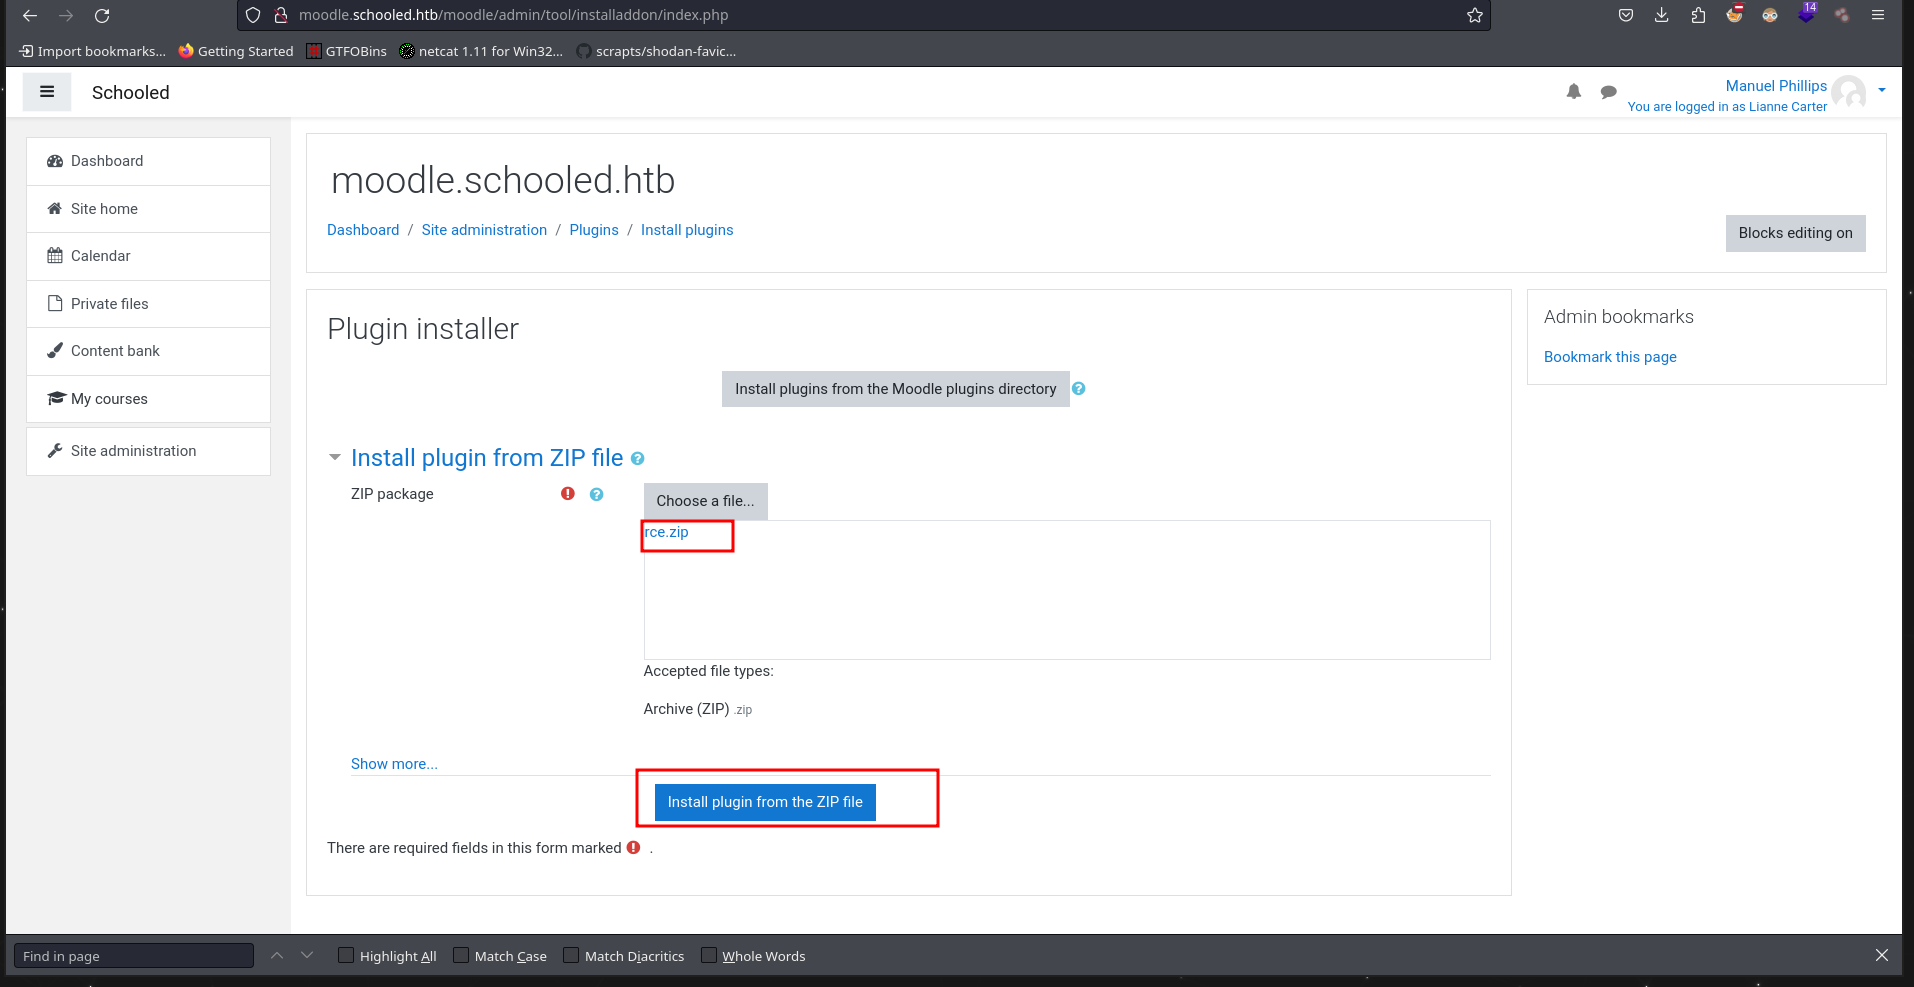The width and height of the screenshot is (1914, 987).
Task: Click help icon next to Install plugin from ZIP file heading
Action: 638,459
